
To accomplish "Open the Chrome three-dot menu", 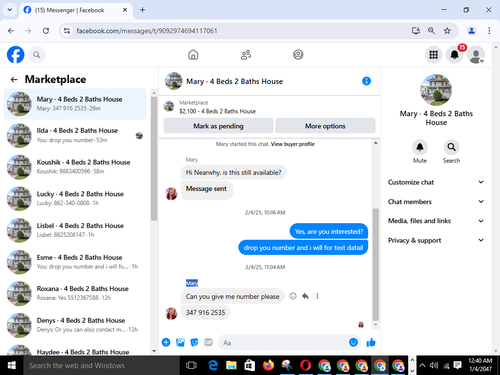I will (489, 31).
